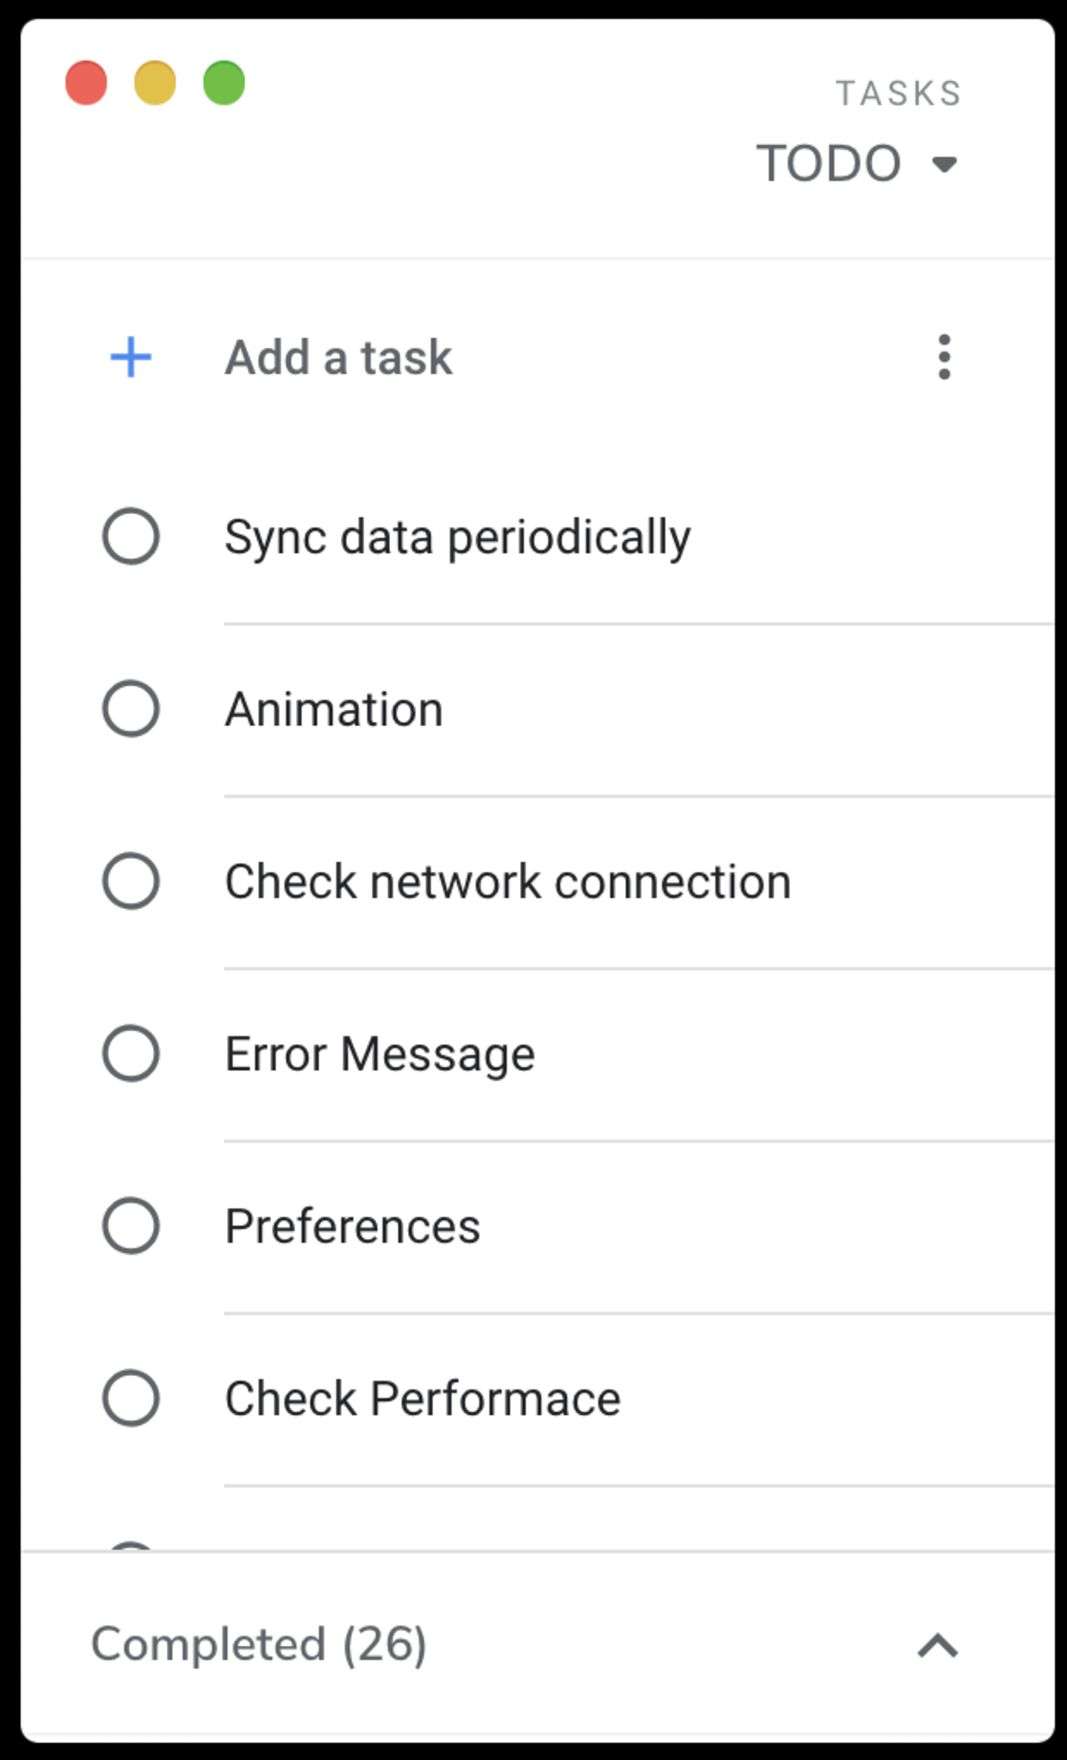This screenshot has height=1760, width=1067.
Task: Complete the 'Check network connection' task
Action: tap(131, 881)
